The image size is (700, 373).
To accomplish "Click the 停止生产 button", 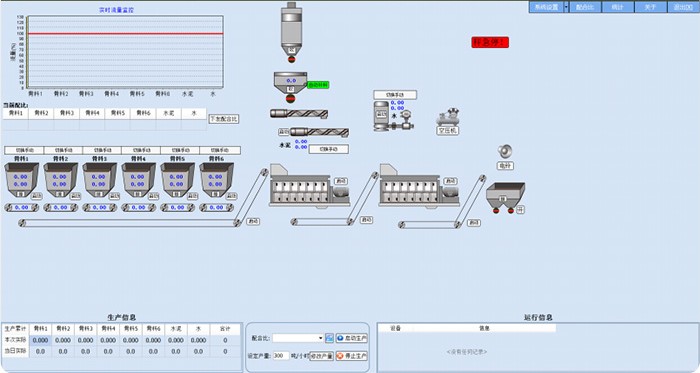I will (352, 356).
